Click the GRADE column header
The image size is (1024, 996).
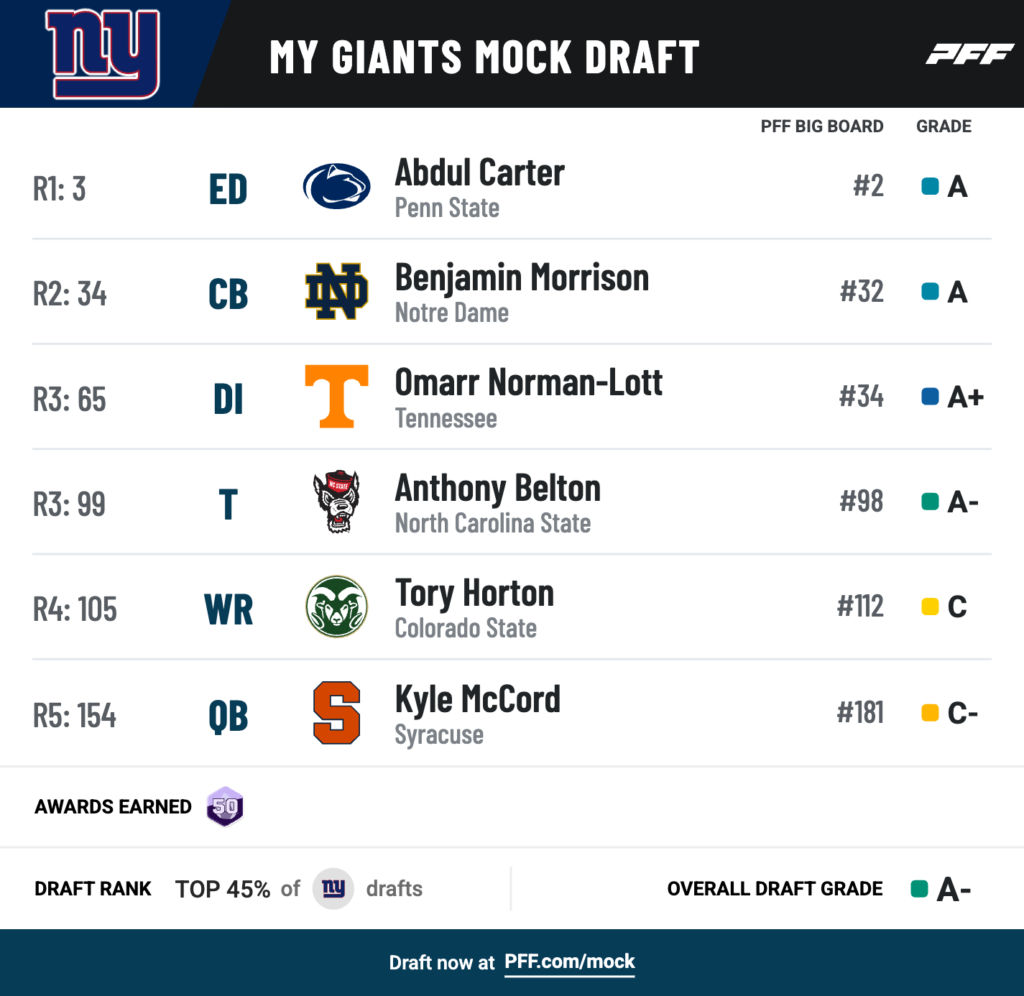click(x=944, y=127)
